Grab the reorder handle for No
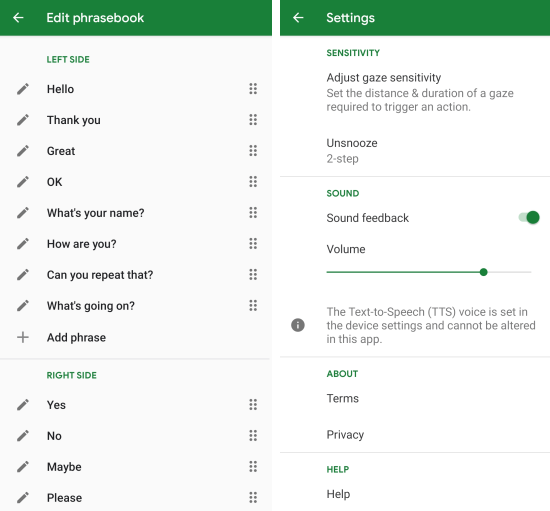The height and width of the screenshot is (511, 550). click(253, 435)
